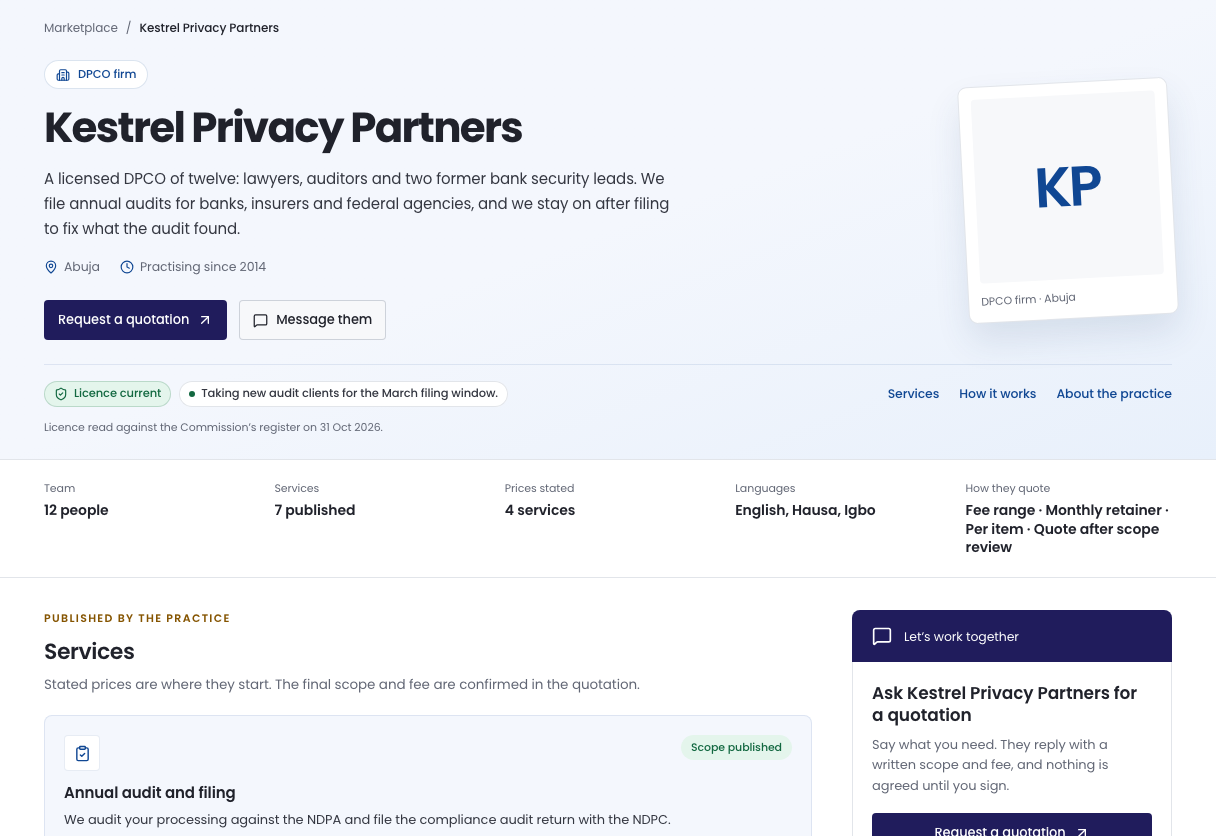Viewport: 1216px width, 836px height.
Task: Click the clipboard icon on Annual audit card
Action: point(82,753)
